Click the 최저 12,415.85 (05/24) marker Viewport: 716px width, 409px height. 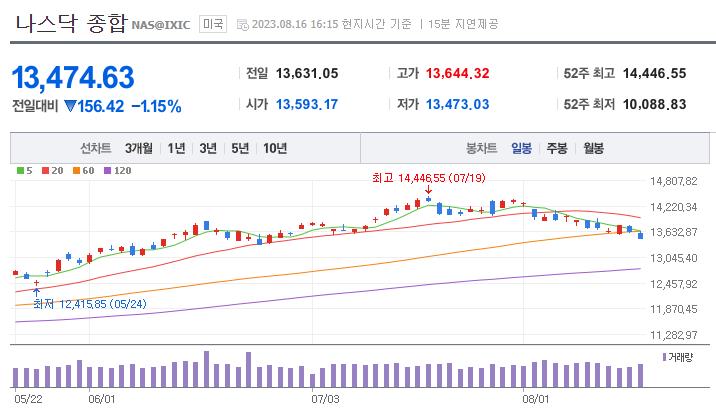[x=90, y=304]
